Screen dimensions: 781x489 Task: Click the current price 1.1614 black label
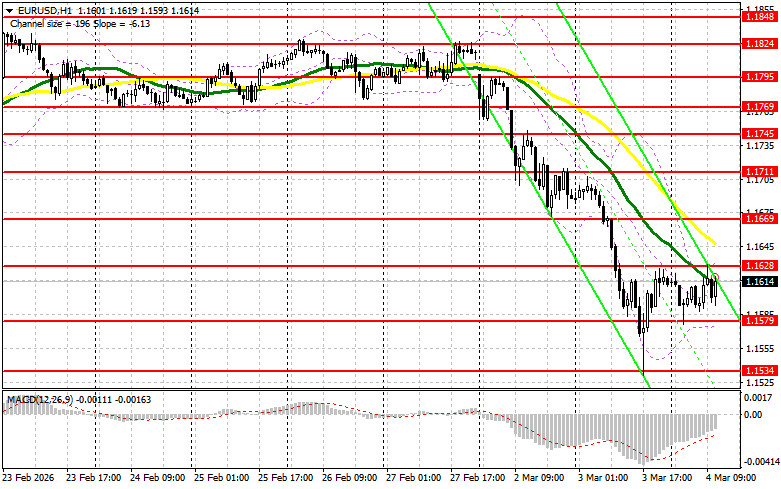760,281
